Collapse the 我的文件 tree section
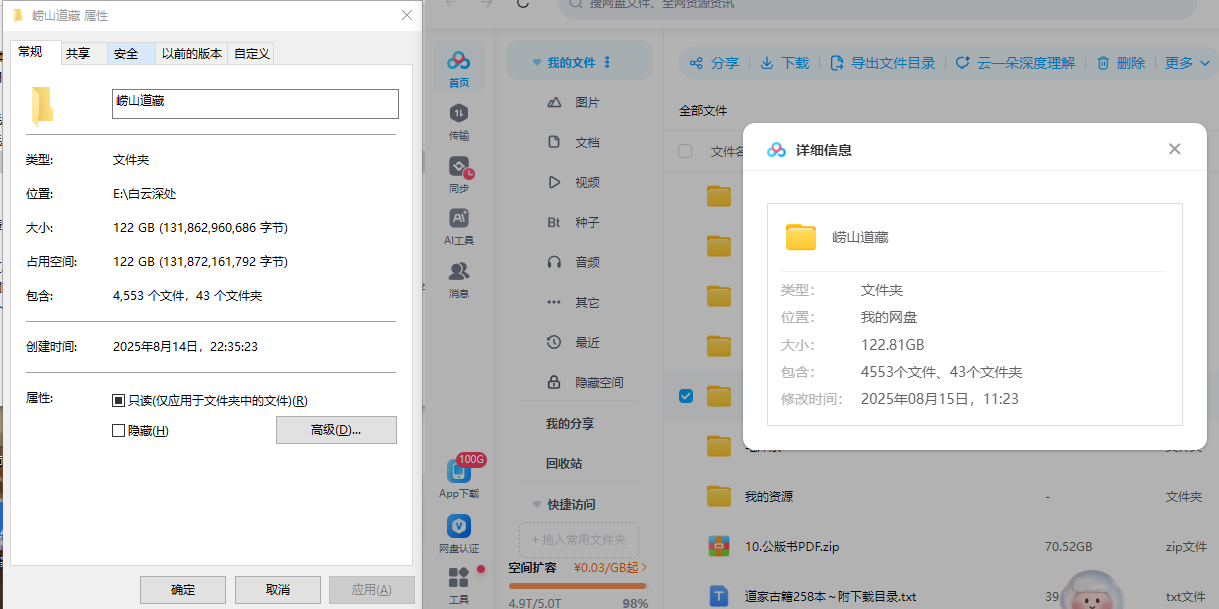Viewport: 1219px width, 609px height. tap(536, 63)
